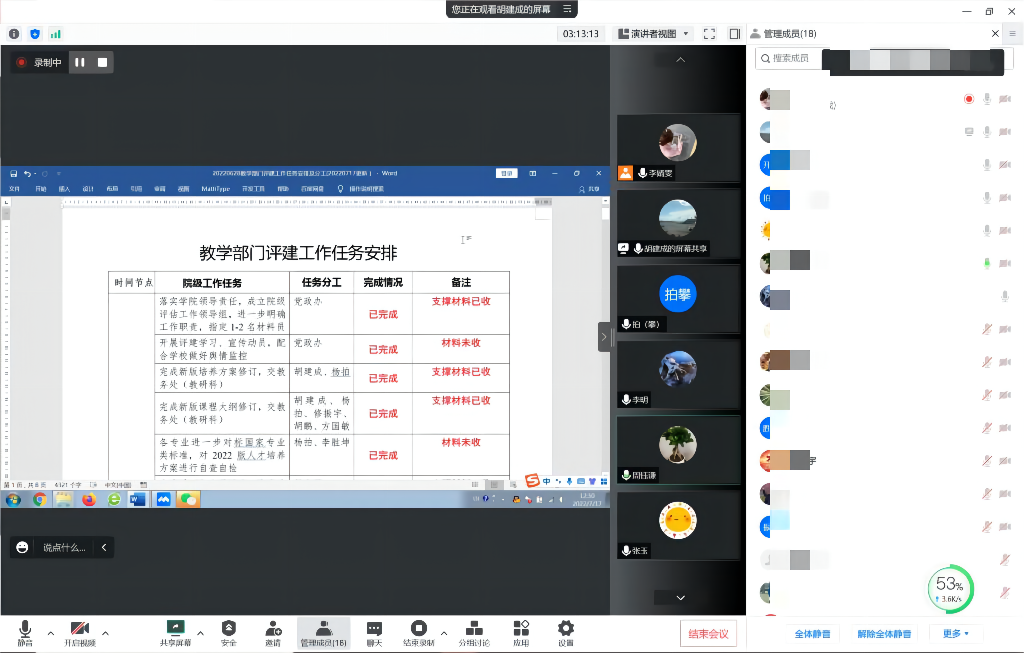Enter fullscreen using the top bar icon
Image resolution: width=1024 pixels, height=653 pixels.
[709, 33]
